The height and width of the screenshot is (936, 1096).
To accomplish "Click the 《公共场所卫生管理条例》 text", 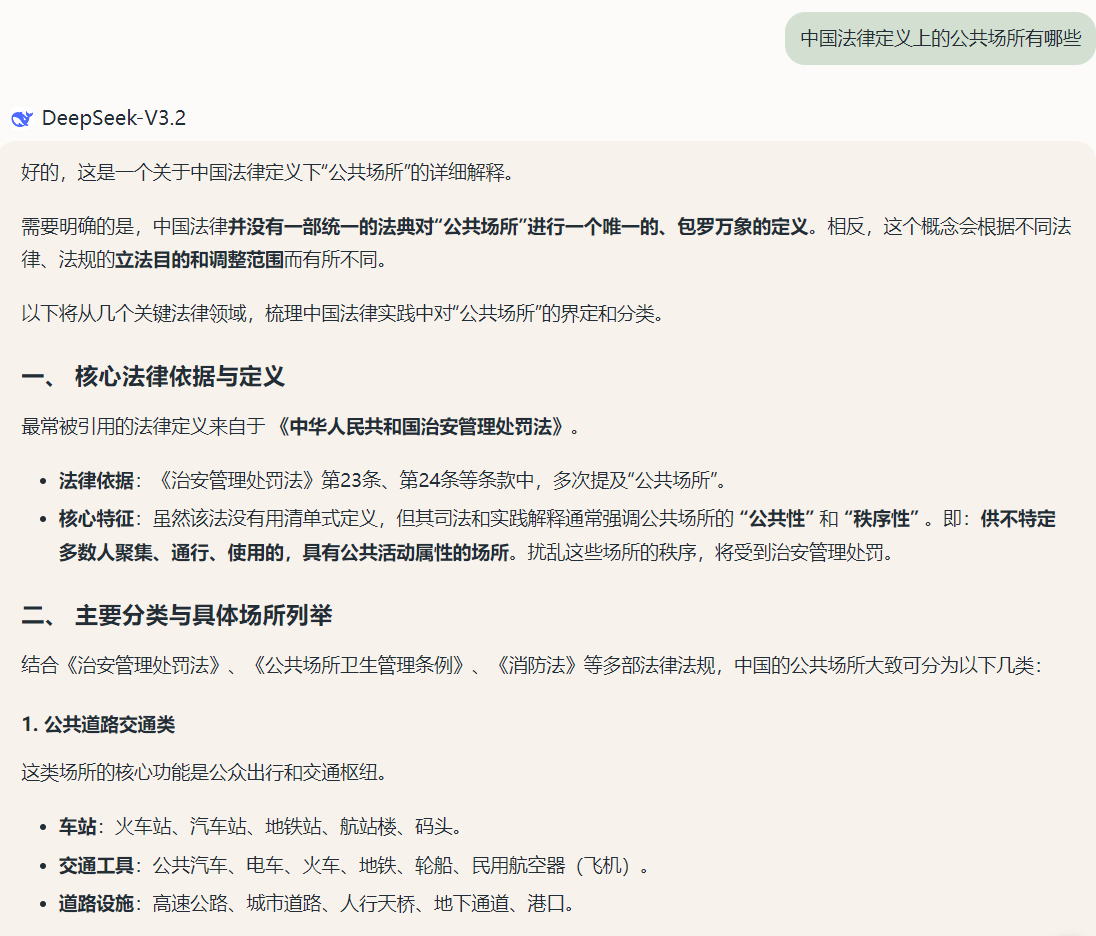I will pos(359,666).
